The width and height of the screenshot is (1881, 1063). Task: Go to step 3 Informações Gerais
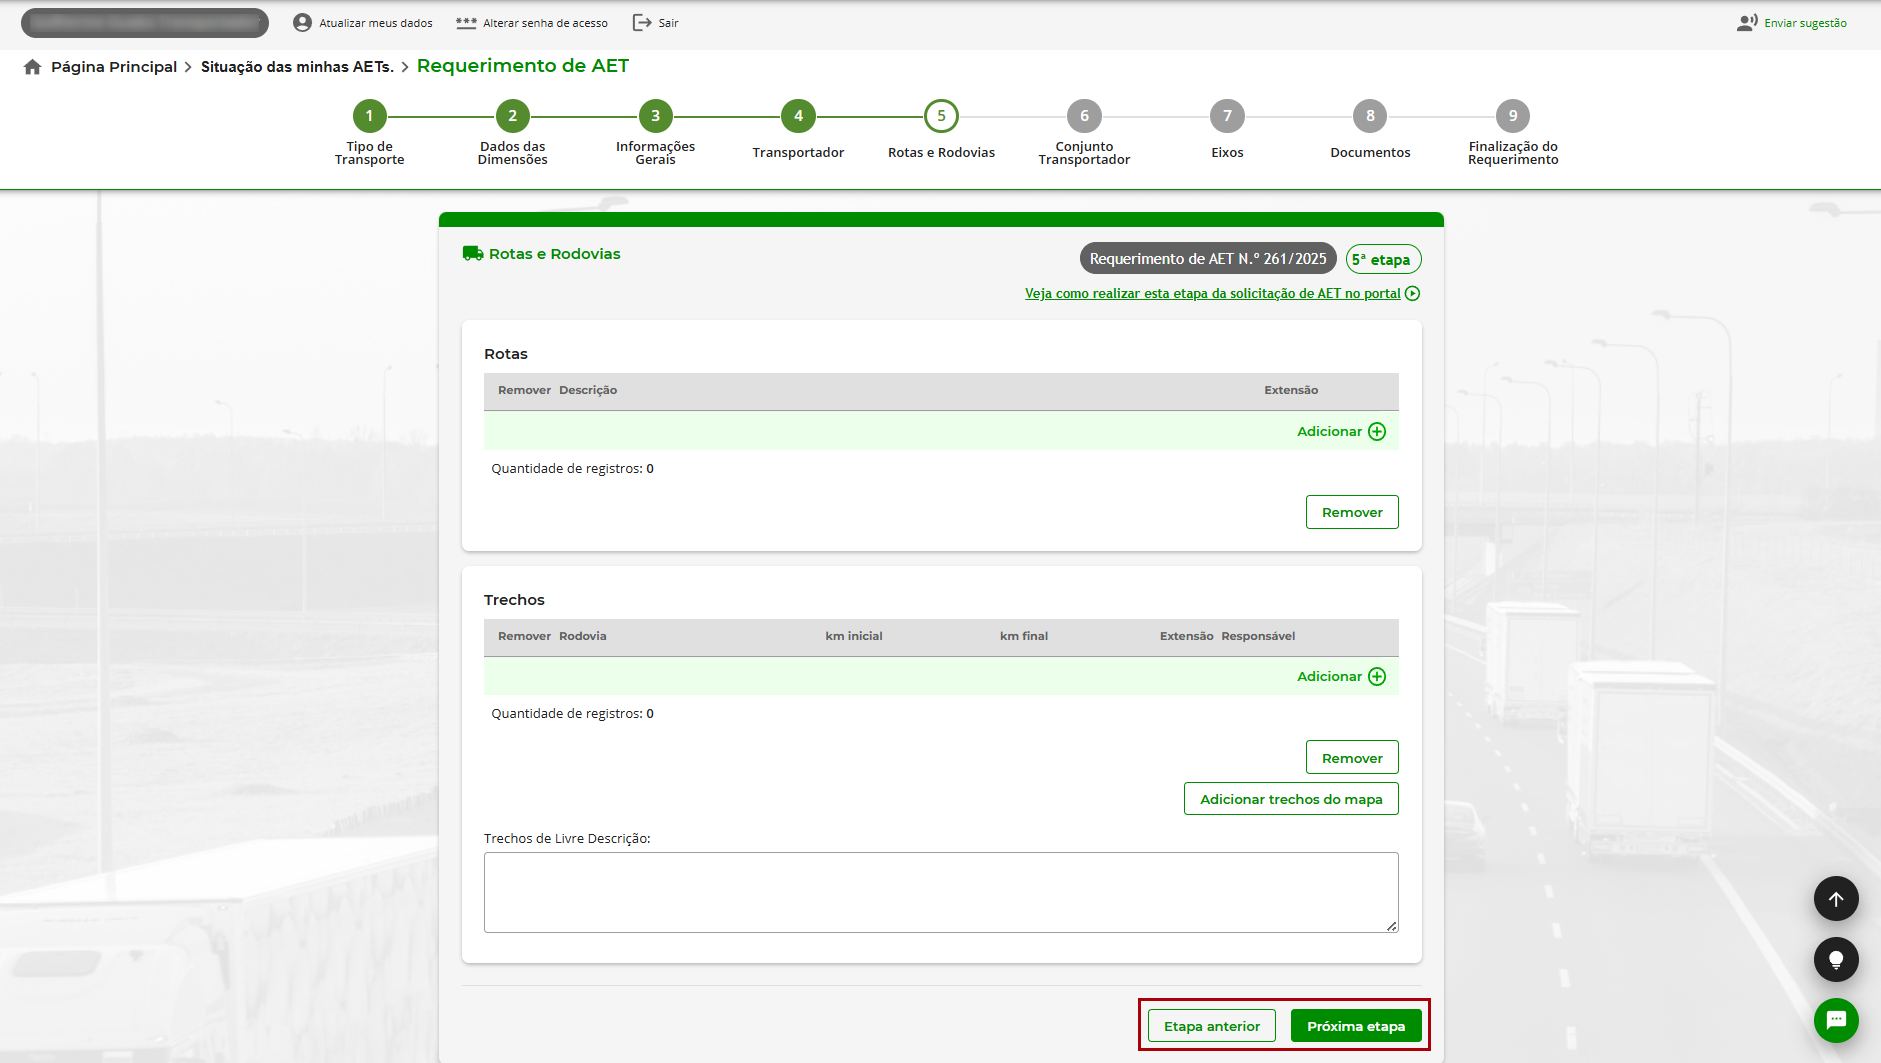pos(656,116)
